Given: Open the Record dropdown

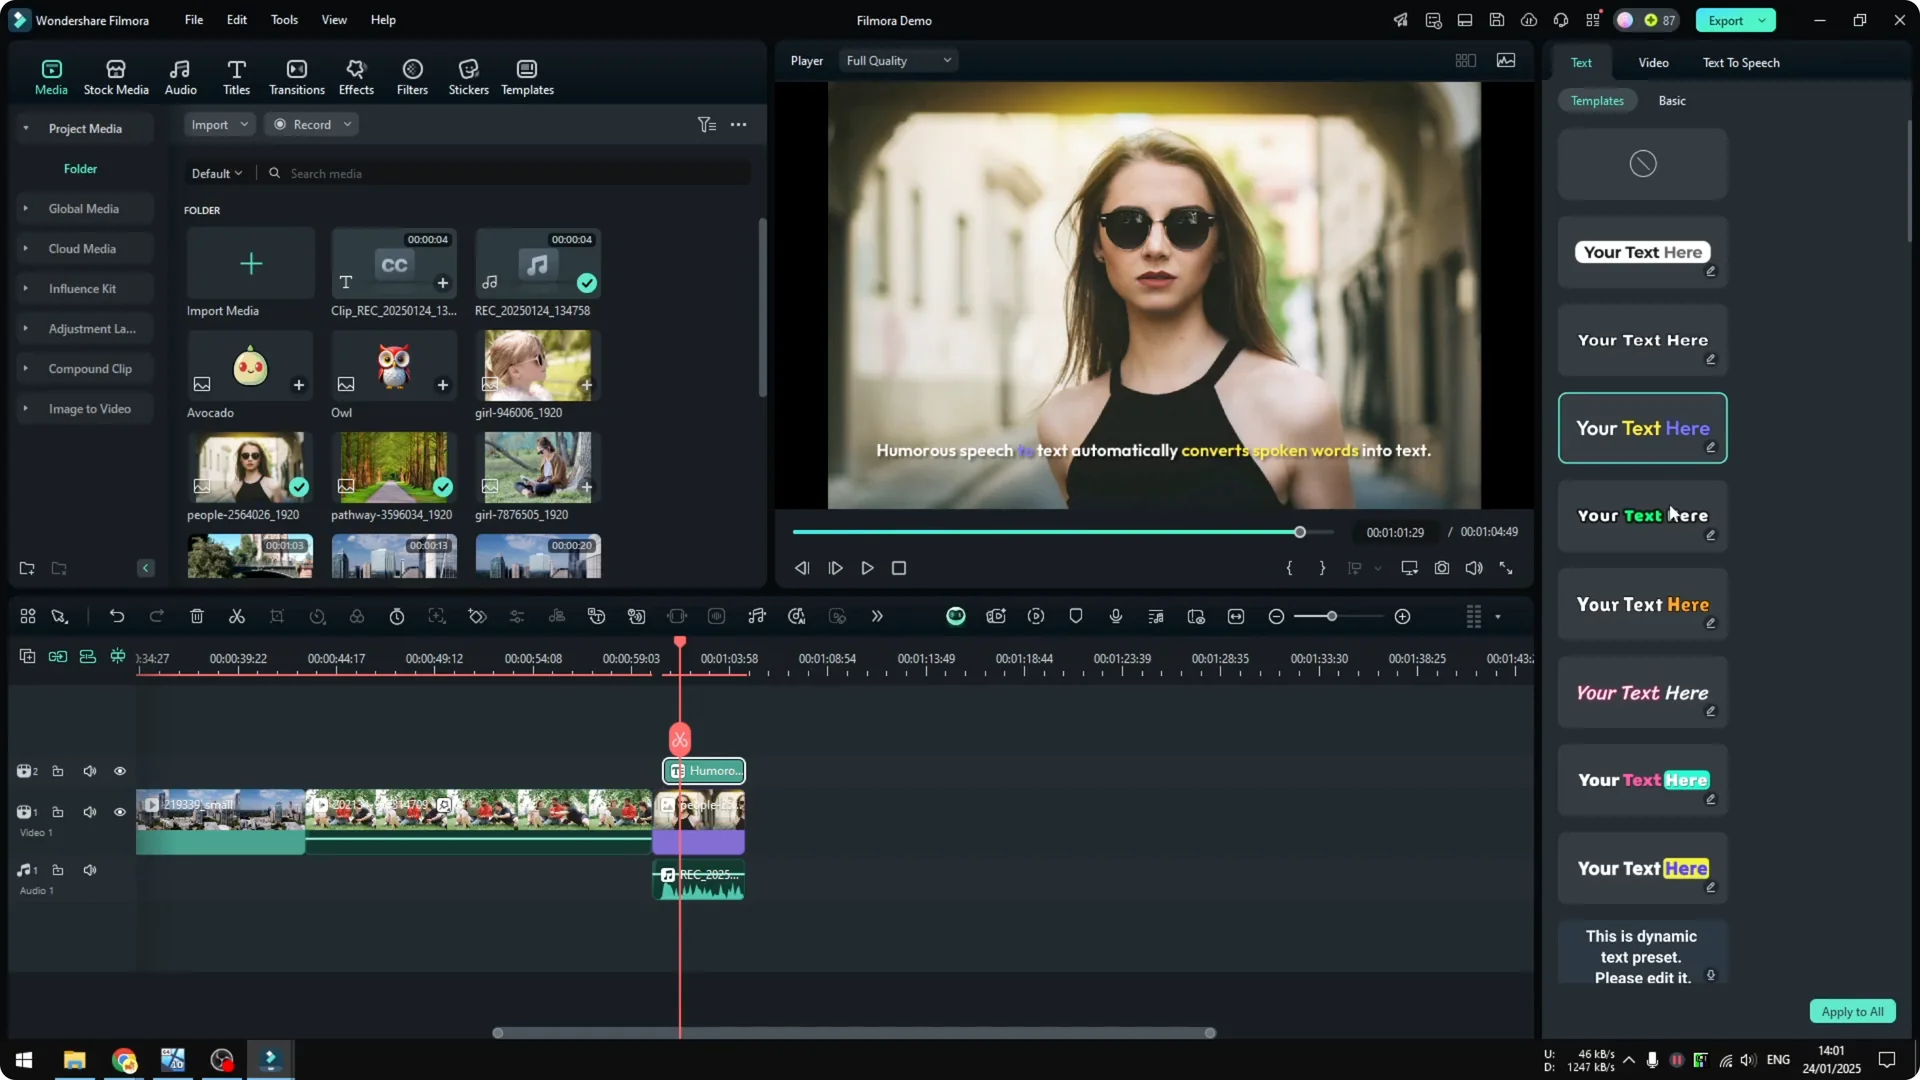Looking at the screenshot, I should (312, 125).
